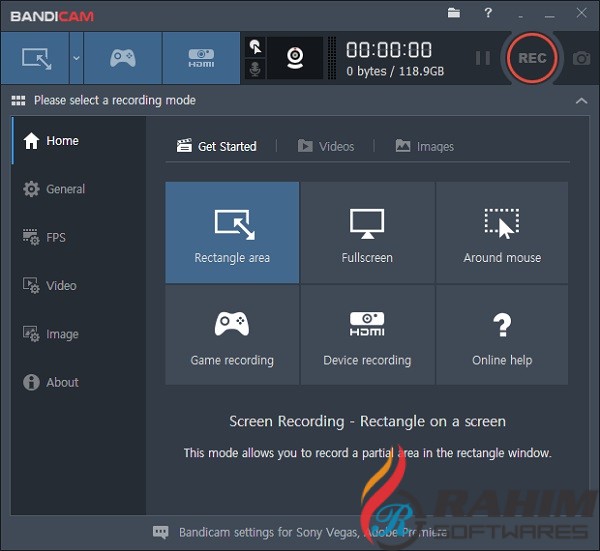Viewport: 600px width, 551px height.
Task: Click 'Please select a recording mode' text
Action: pos(115,101)
